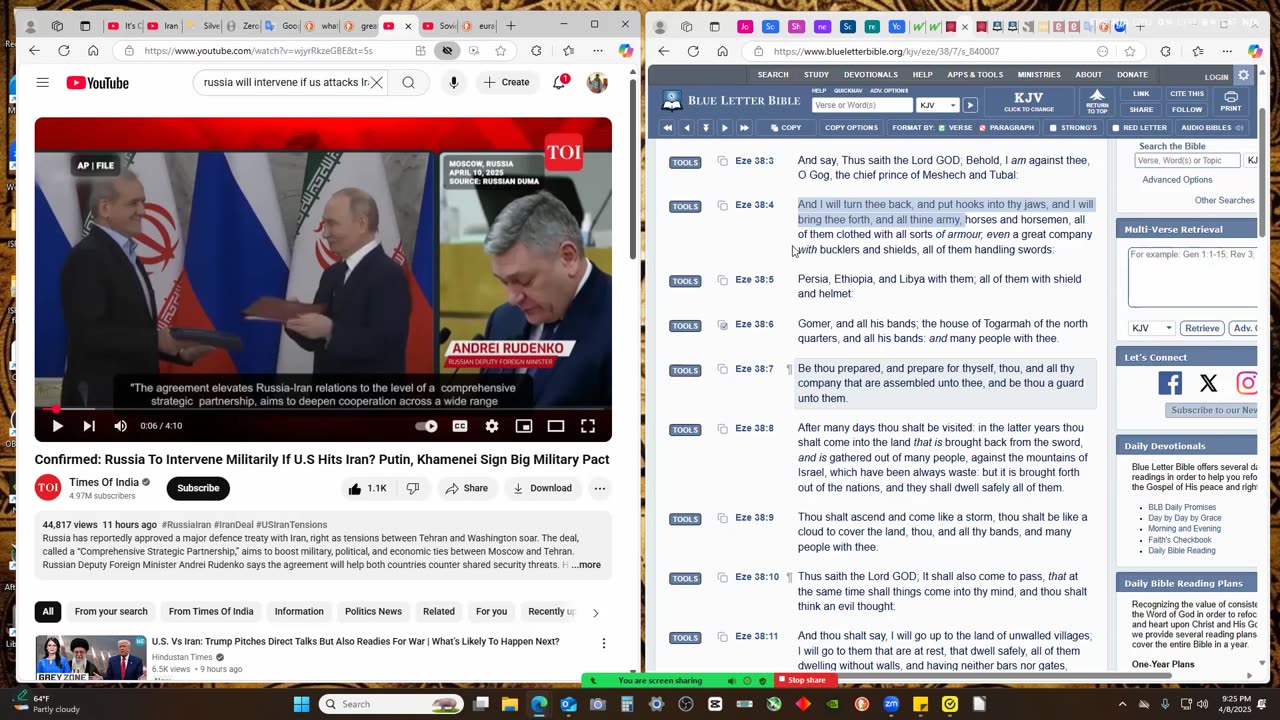Open Blue Letter Bible settings gear
Image resolution: width=1280 pixels, height=720 pixels.
pos(1244,75)
